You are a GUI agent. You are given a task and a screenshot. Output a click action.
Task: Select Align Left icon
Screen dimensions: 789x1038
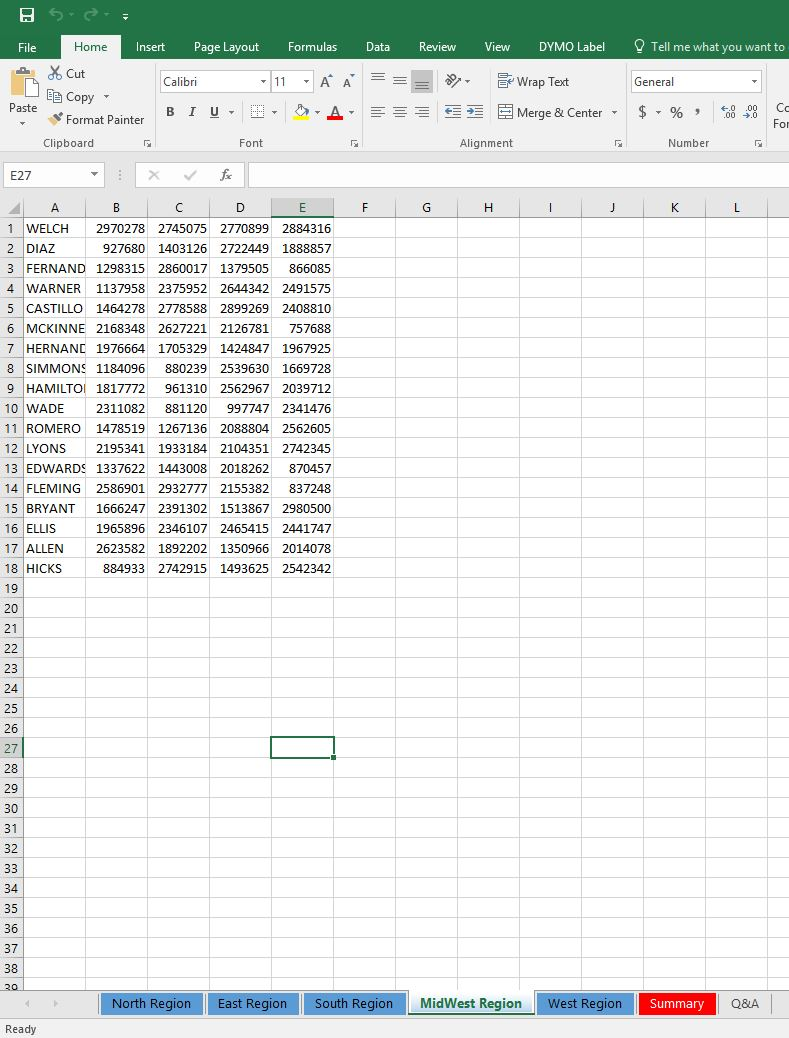coord(378,112)
